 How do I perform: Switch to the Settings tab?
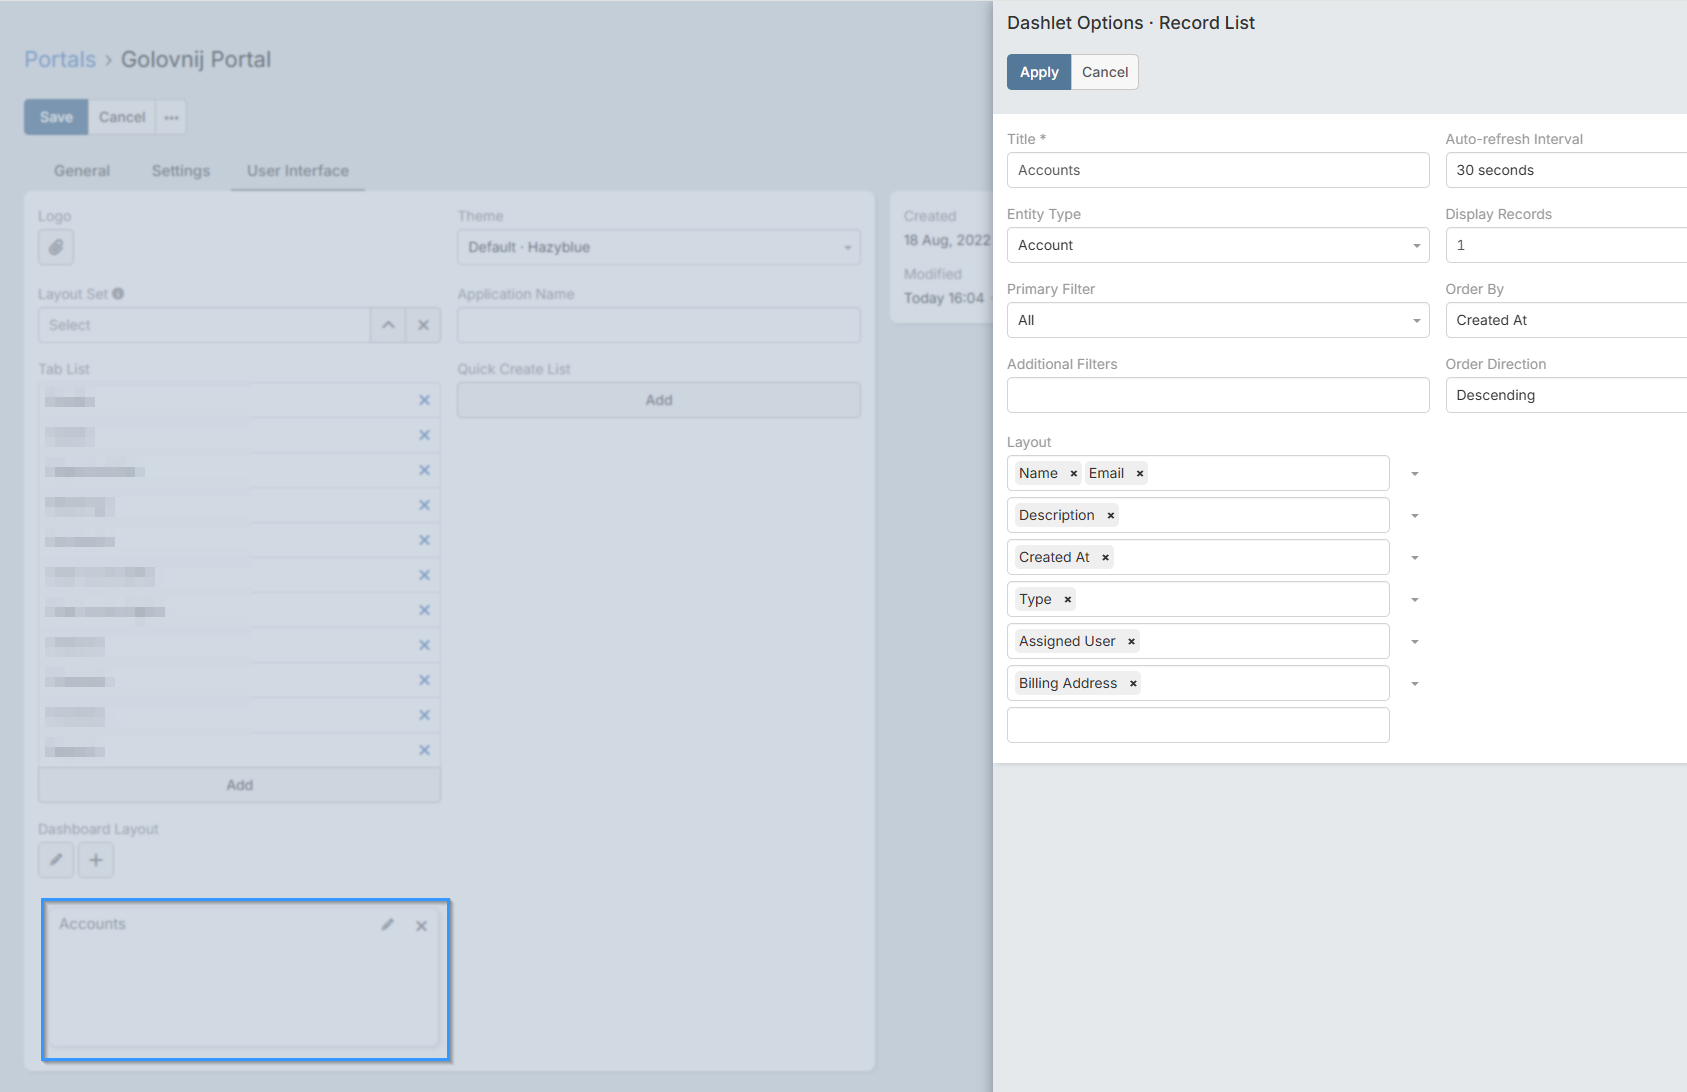pos(181,171)
